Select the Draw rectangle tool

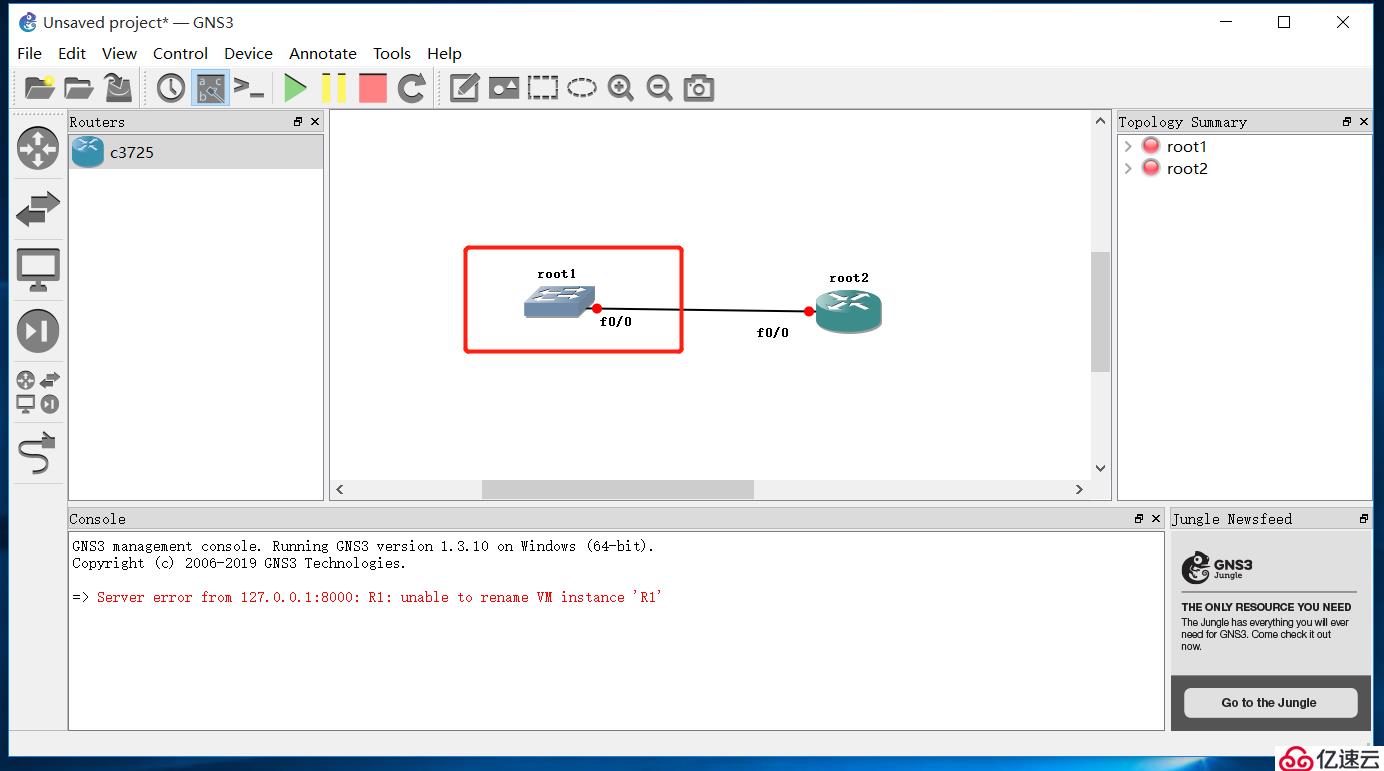543,88
